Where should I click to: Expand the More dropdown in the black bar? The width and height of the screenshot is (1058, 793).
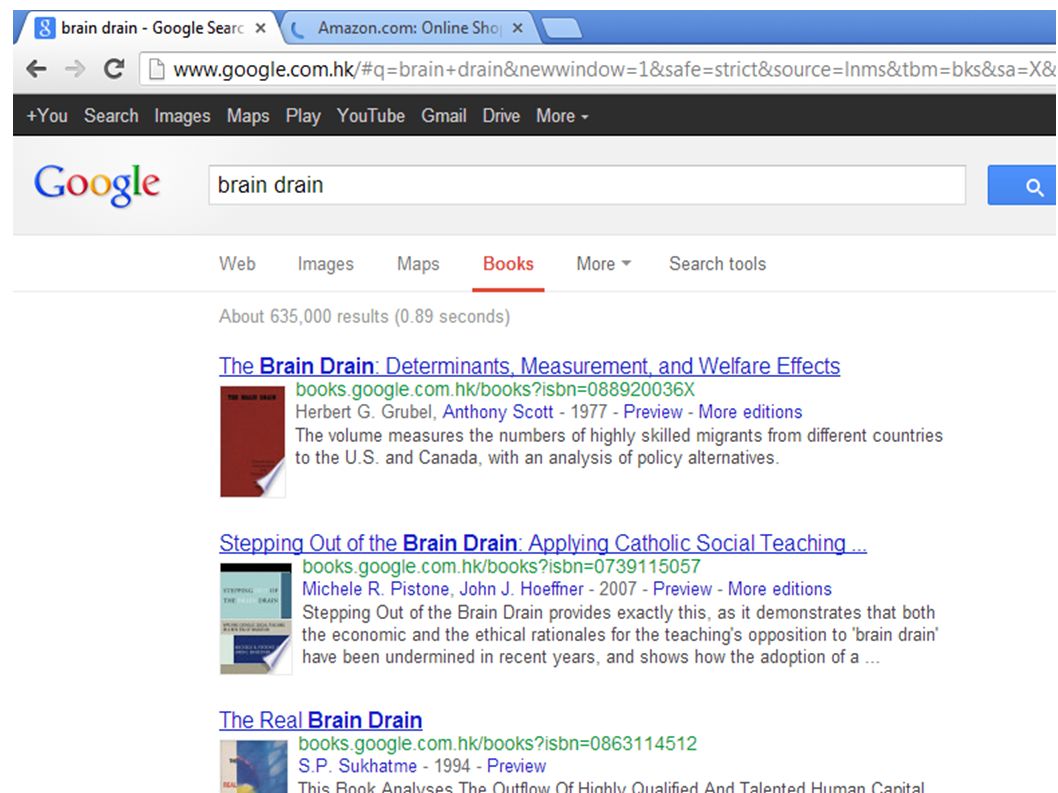562,116
